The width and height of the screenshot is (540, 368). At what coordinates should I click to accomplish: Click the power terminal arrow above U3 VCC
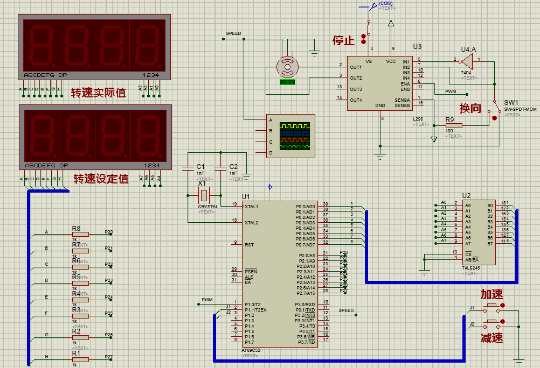(x=391, y=24)
